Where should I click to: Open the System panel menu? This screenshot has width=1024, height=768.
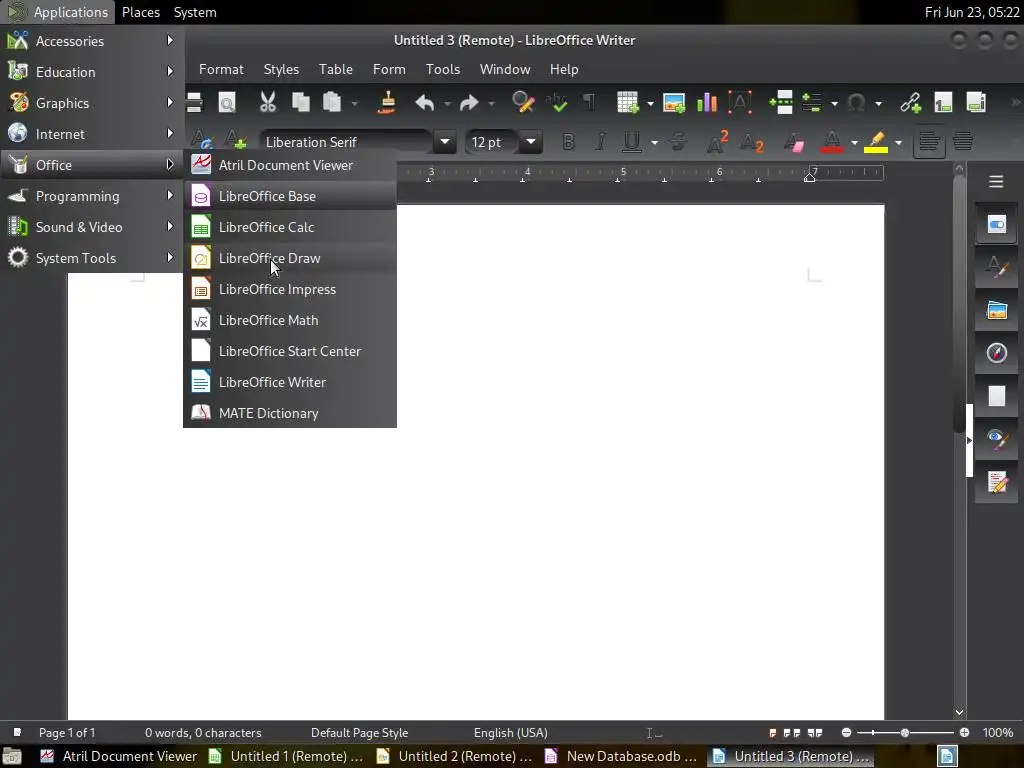tap(195, 12)
